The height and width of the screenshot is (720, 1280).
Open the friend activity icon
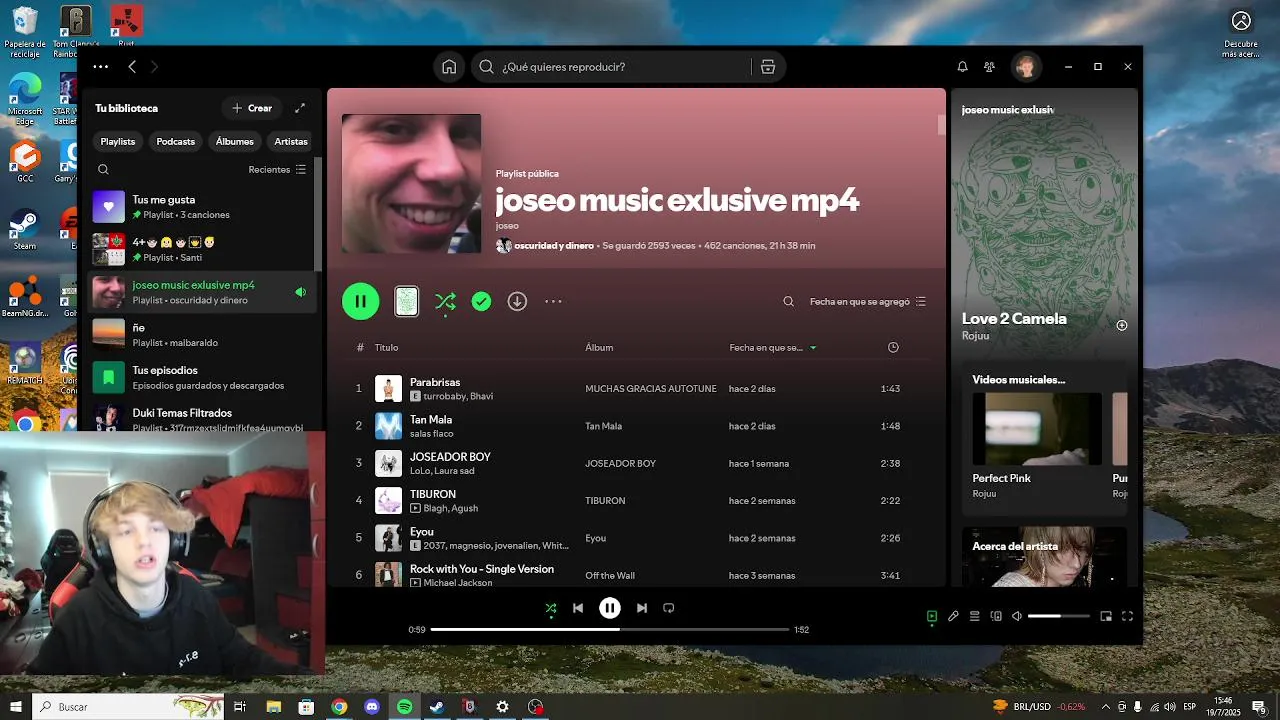[989, 67]
